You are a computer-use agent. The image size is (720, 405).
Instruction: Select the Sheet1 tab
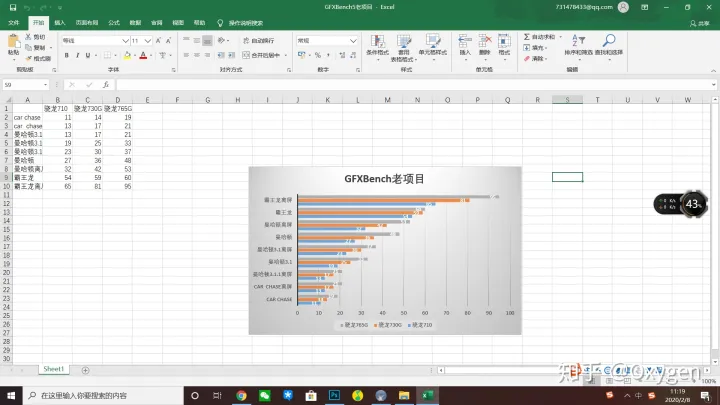pos(54,369)
